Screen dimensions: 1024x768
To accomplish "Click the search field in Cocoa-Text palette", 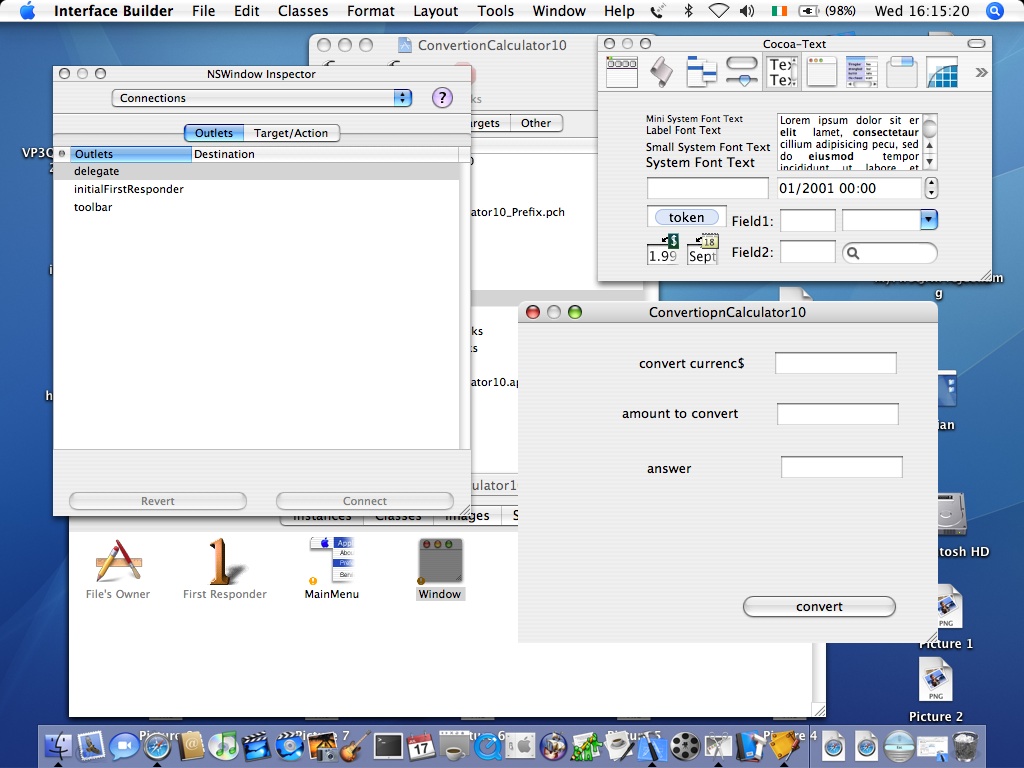I will 889,253.
